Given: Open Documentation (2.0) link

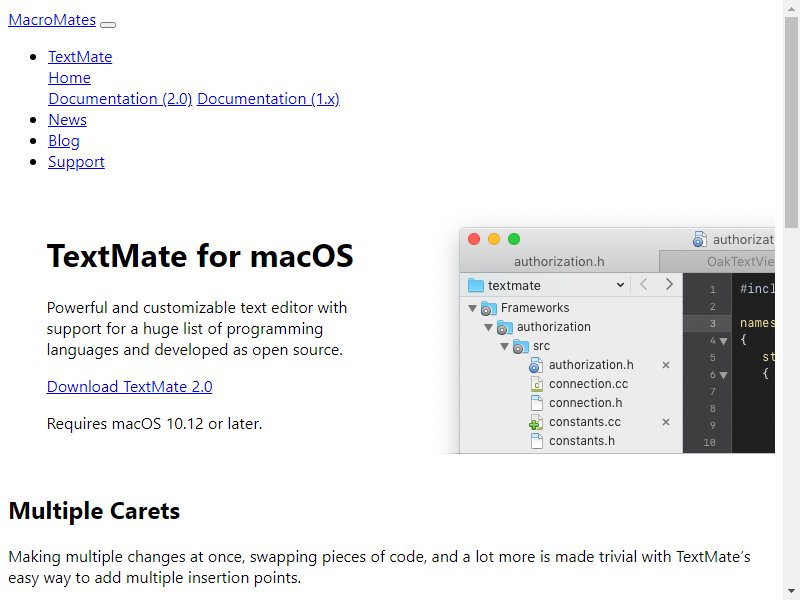Looking at the screenshot, I should [x=120, y=98].
